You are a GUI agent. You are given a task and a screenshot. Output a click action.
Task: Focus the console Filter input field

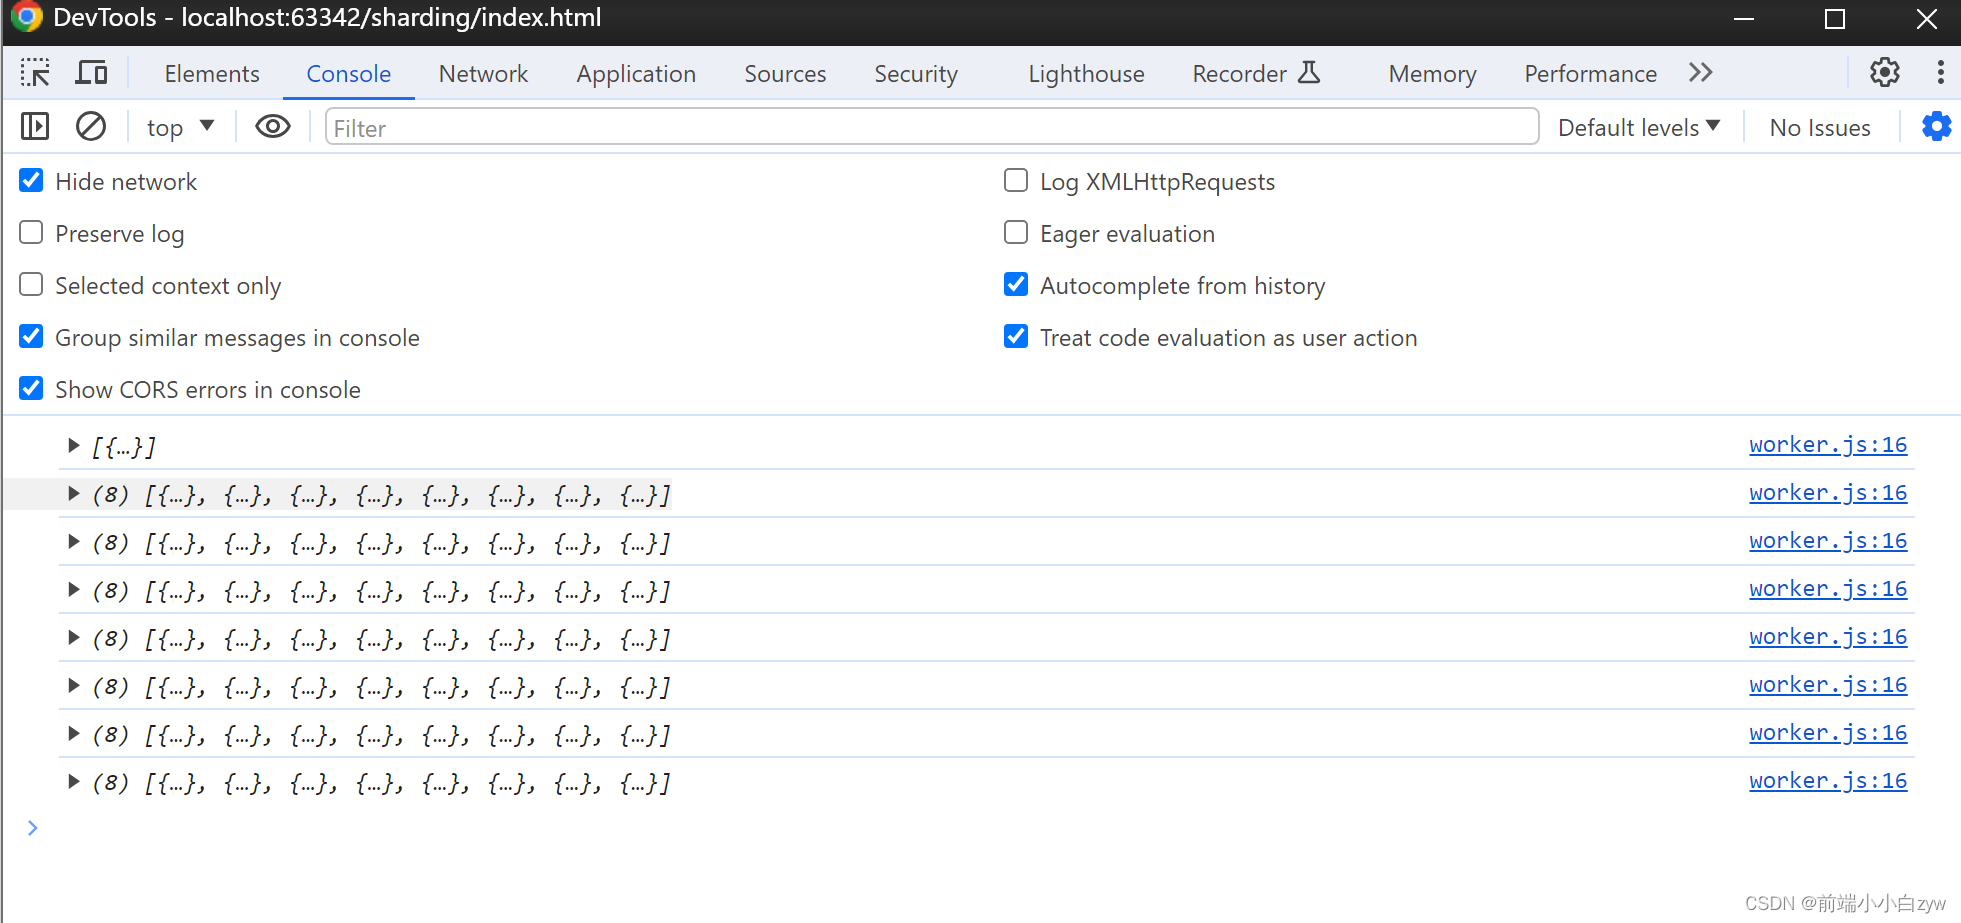pos(932,127)
